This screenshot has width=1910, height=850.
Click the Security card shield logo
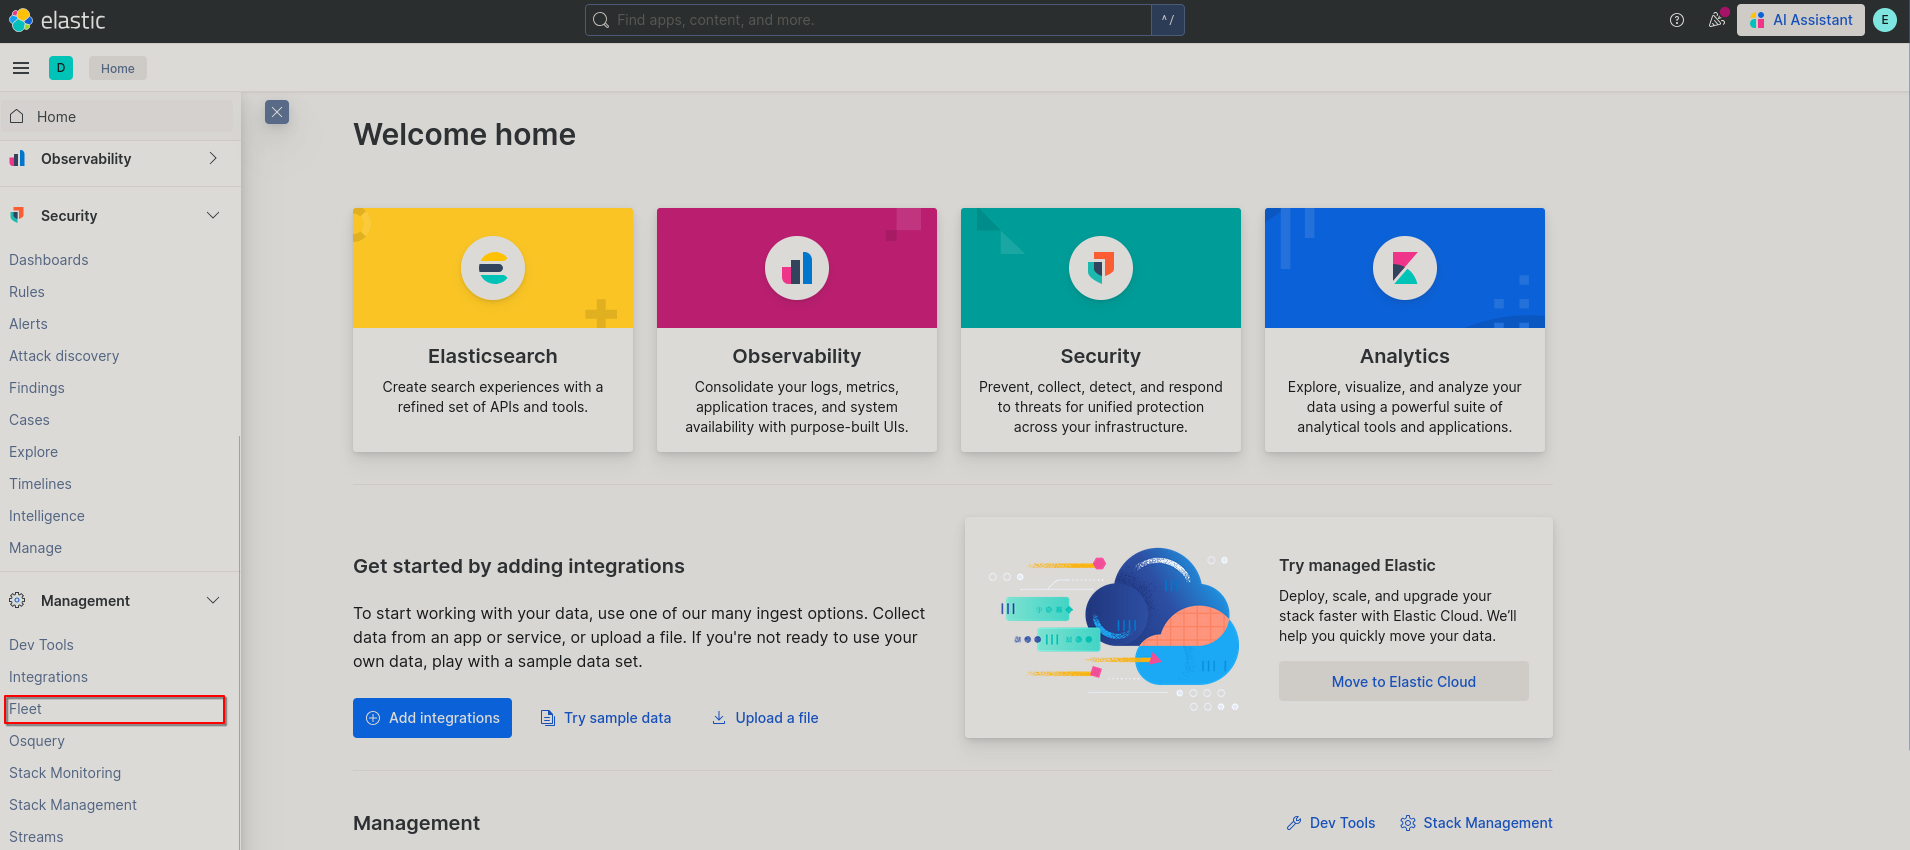coord(1101,268)
